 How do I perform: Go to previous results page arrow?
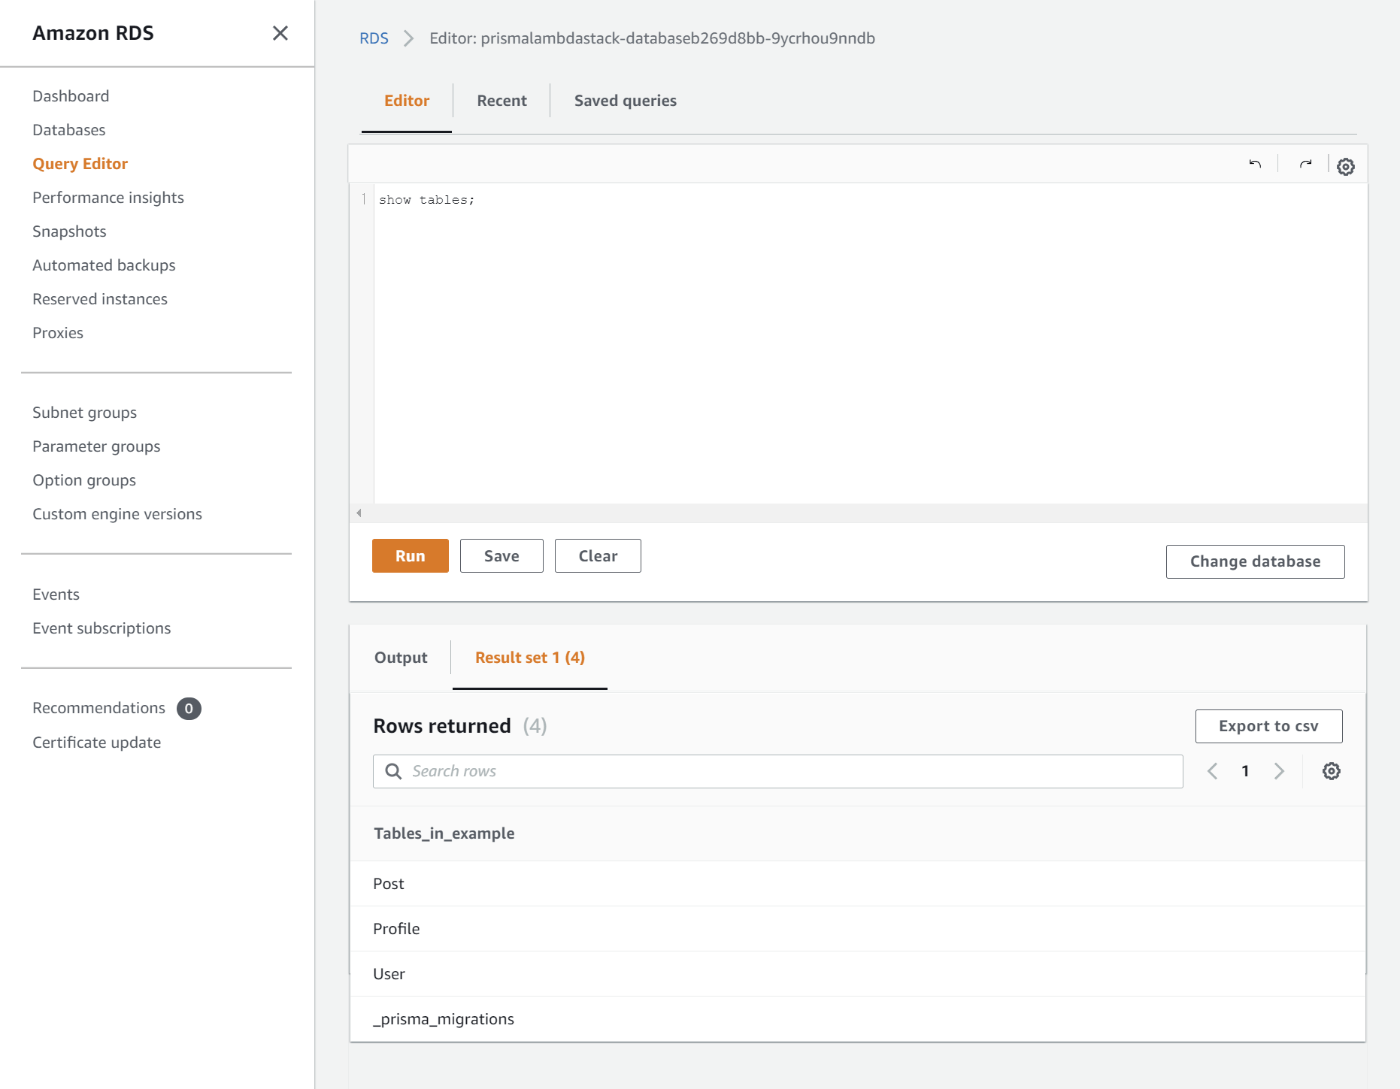click(1212, 771)
